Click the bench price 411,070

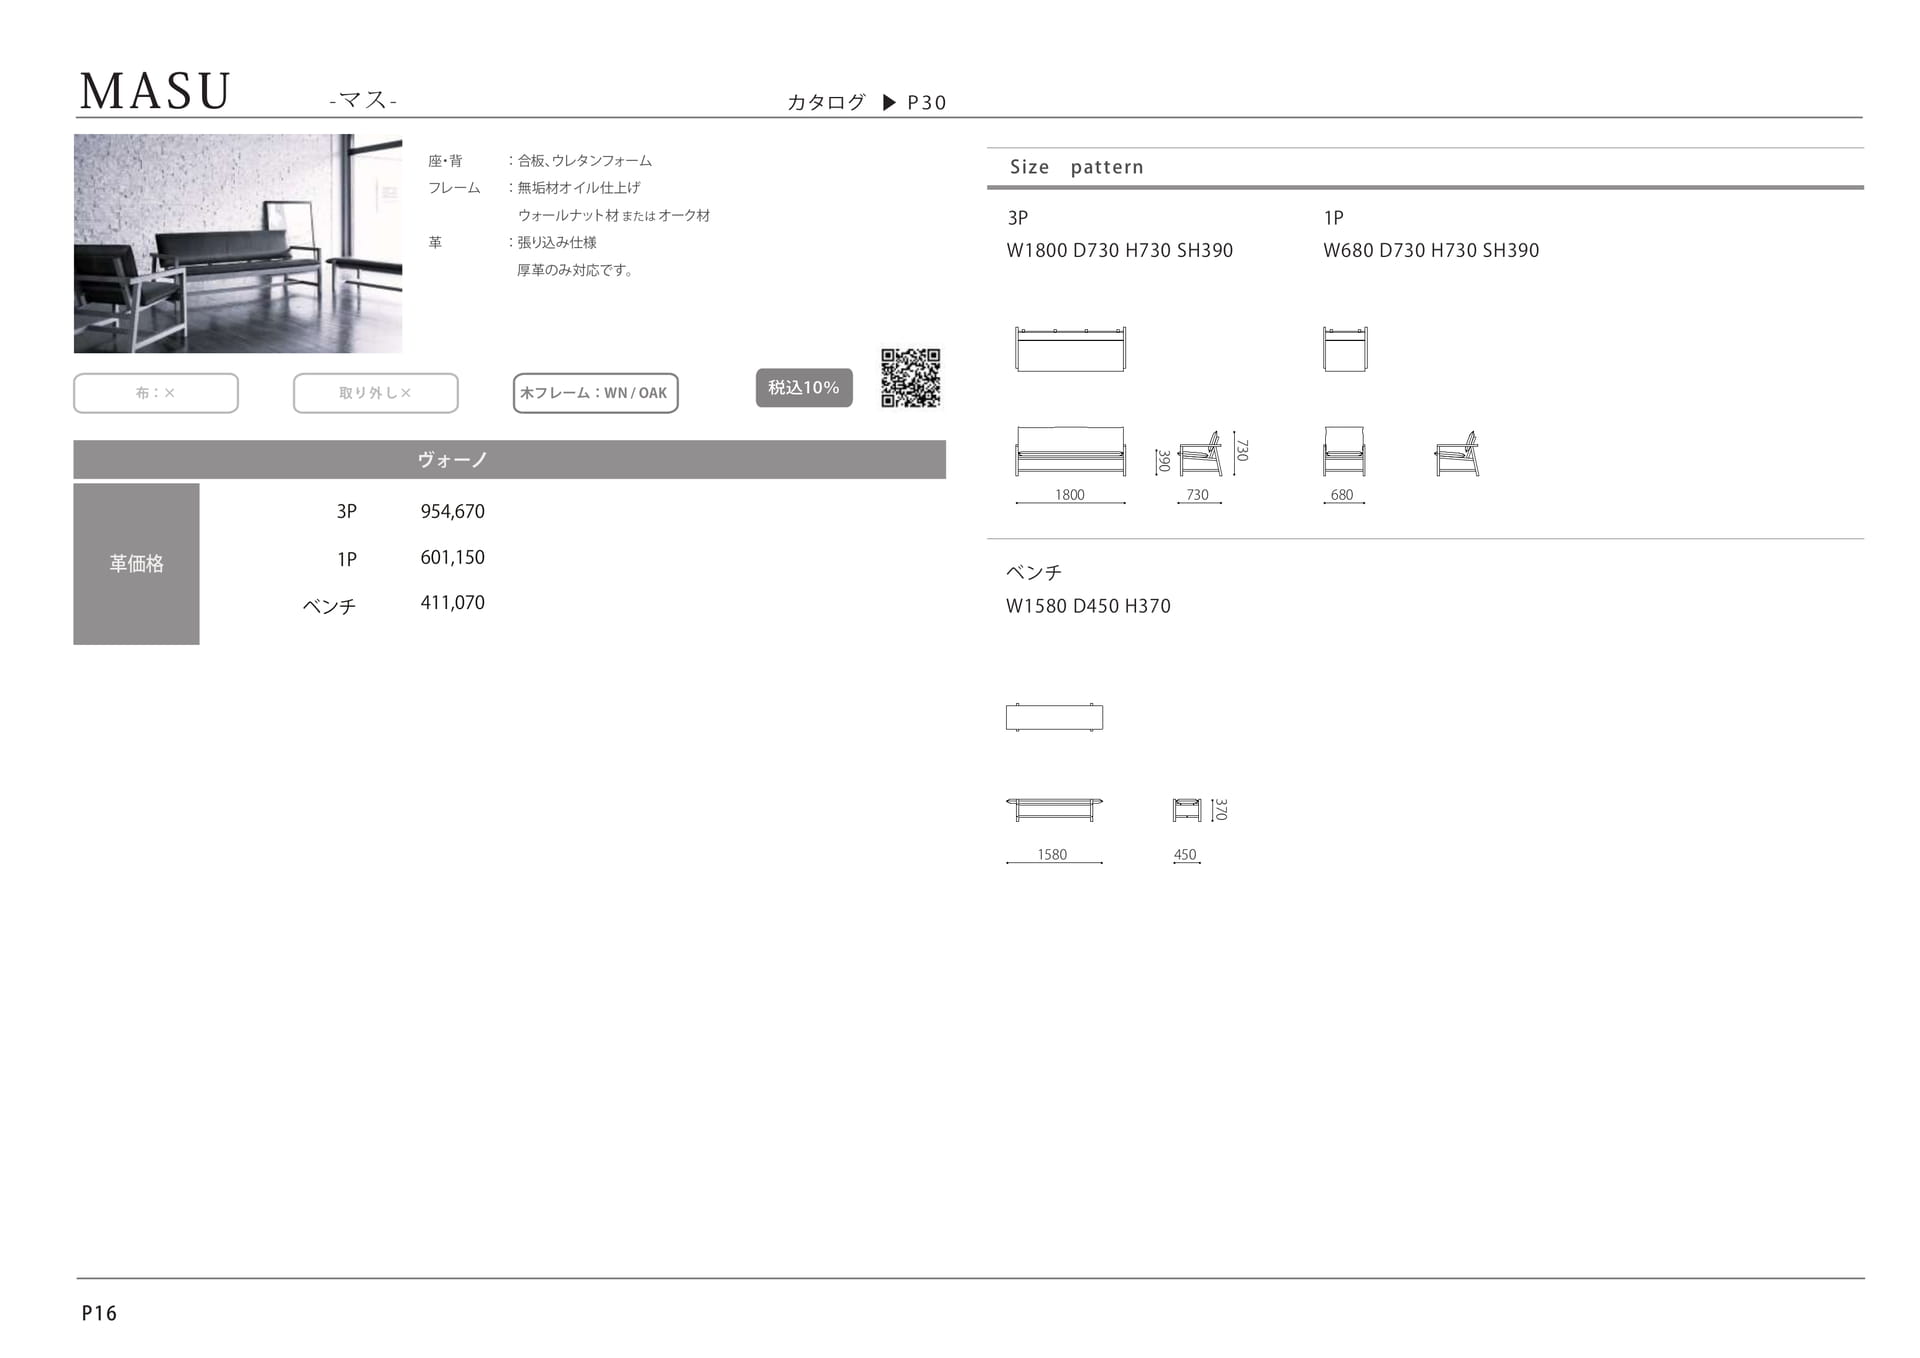coord(452,602)
